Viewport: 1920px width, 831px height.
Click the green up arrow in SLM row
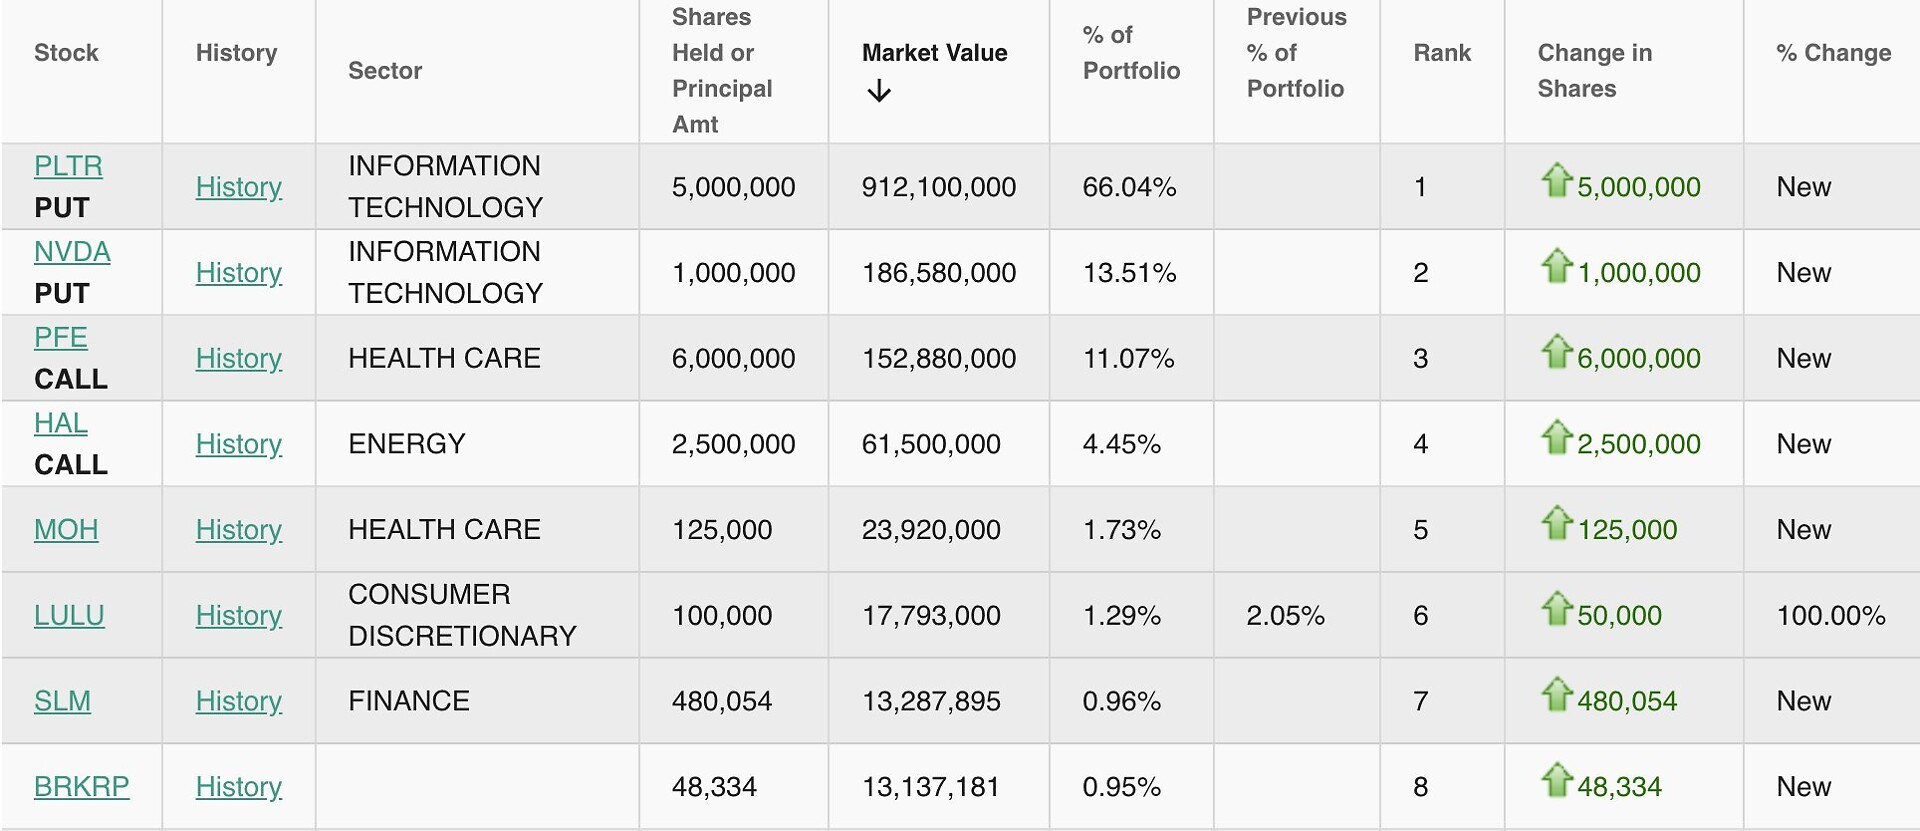(1556, 694)
